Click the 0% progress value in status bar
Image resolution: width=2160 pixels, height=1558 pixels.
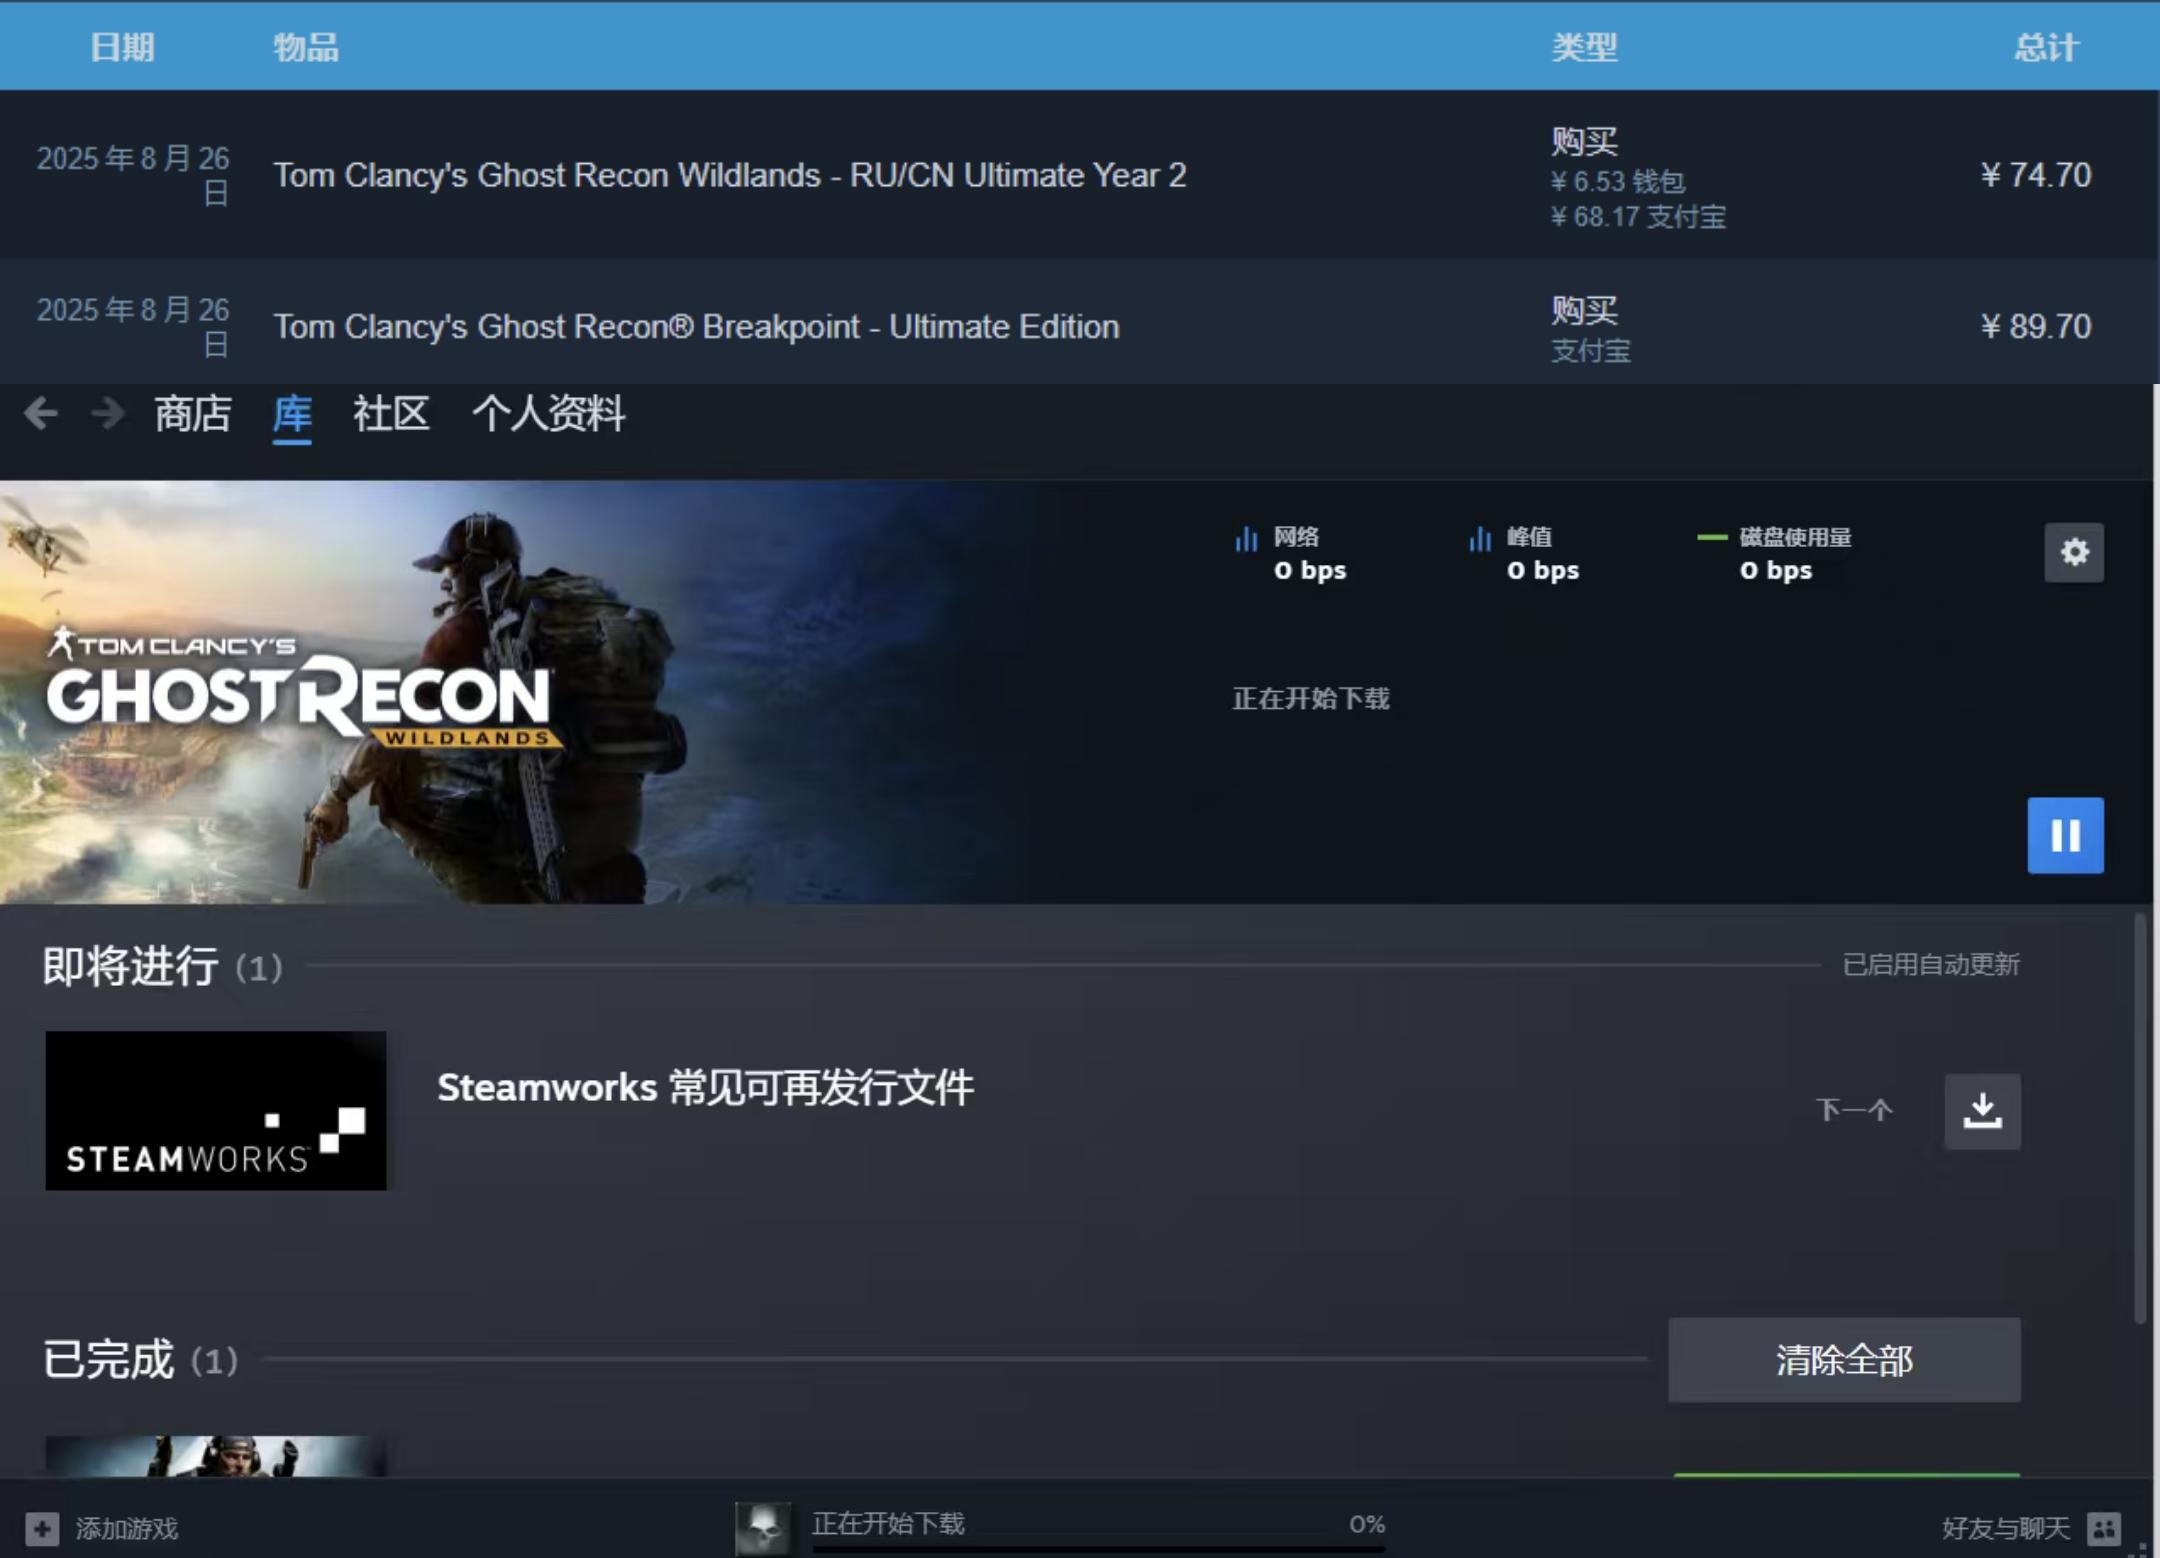(1367, 1524)
